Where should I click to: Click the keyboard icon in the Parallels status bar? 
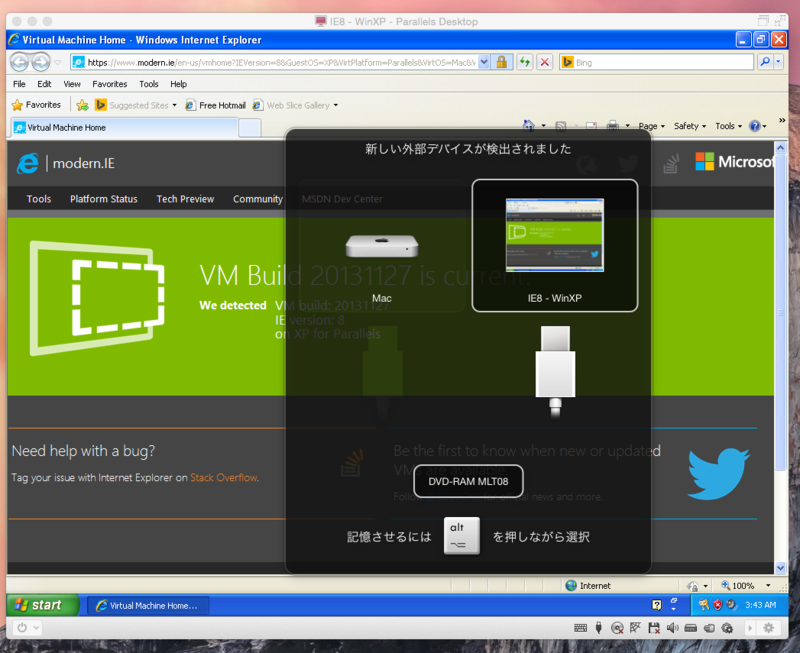(x=580, y=628)
